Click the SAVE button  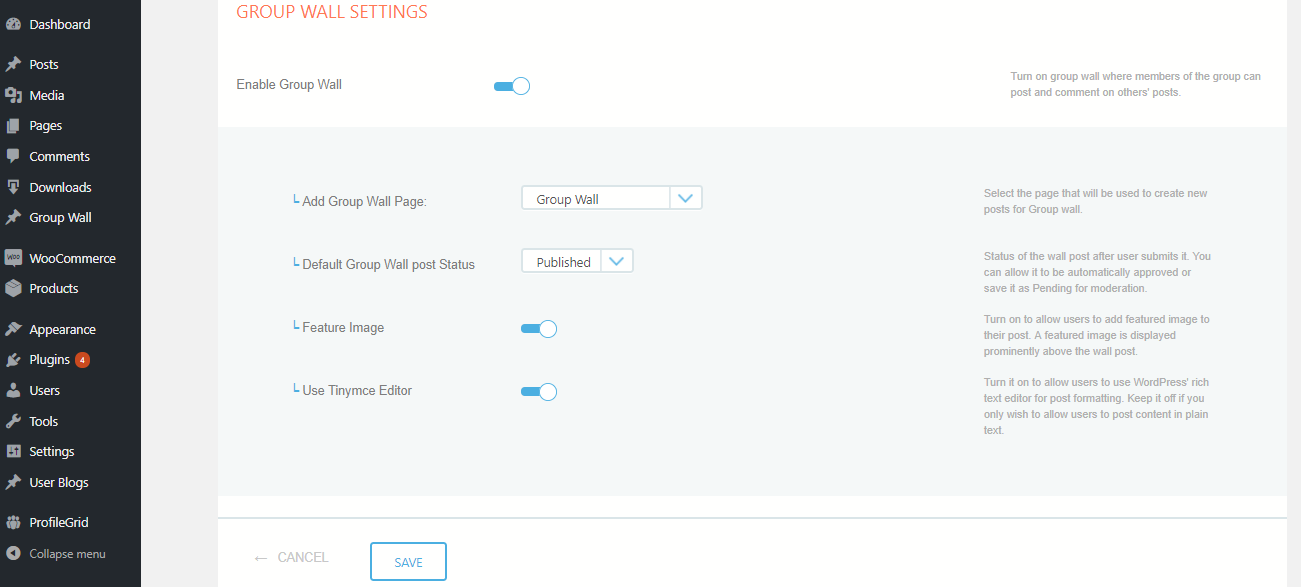tap(408, 561)
